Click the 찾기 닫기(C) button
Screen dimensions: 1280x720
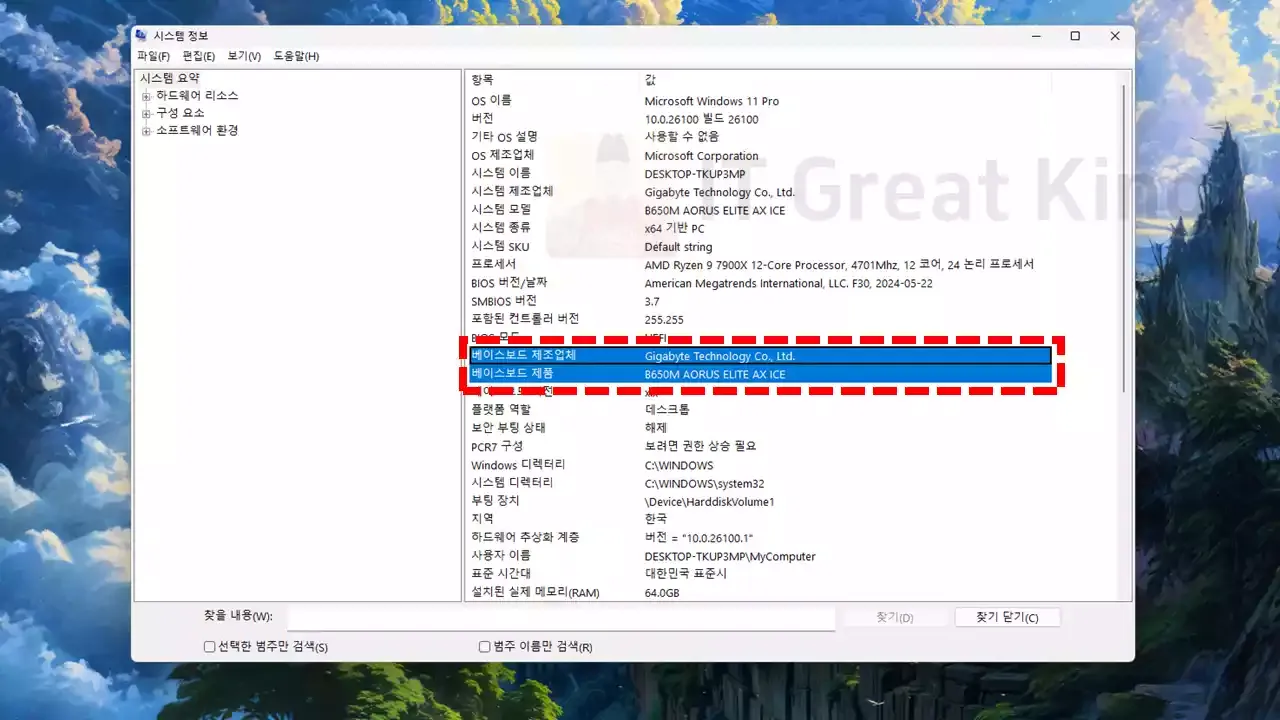pos(1007,617)
